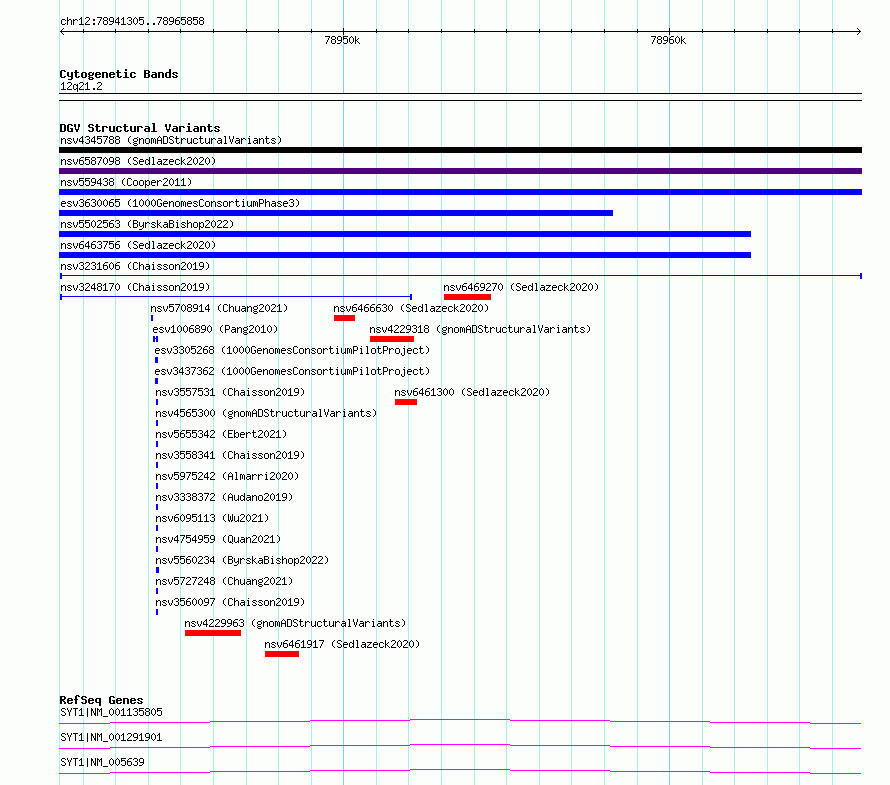Click the DGV Structural Variants track title
The width and height of the screenshot is (890, 785).
(140, 128)
